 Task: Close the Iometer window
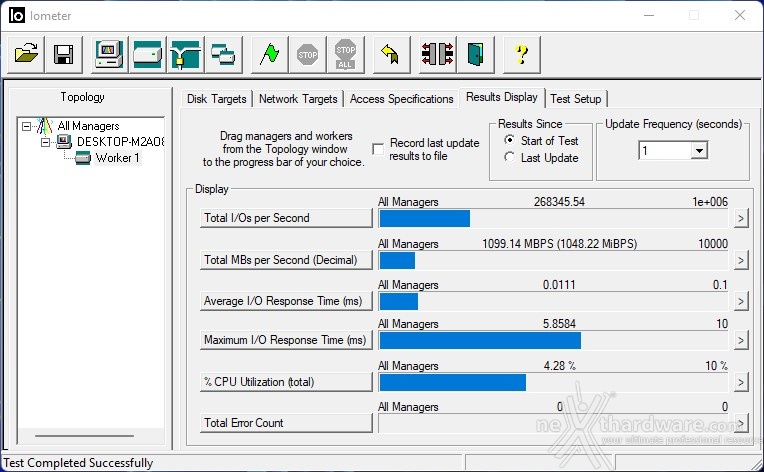(740, 15)
